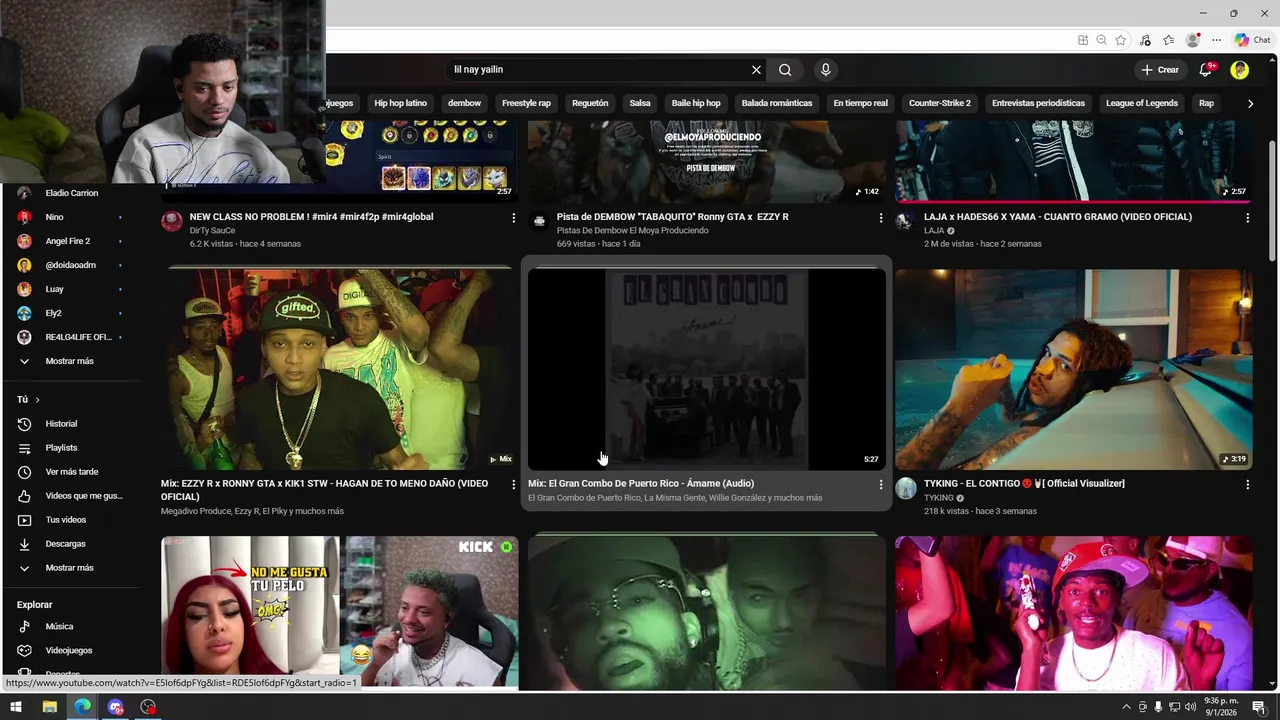Play TYKING EL CONTIGO thumbnail
The height and width of the screenshot is (720, 1280).
(1073, 369)
